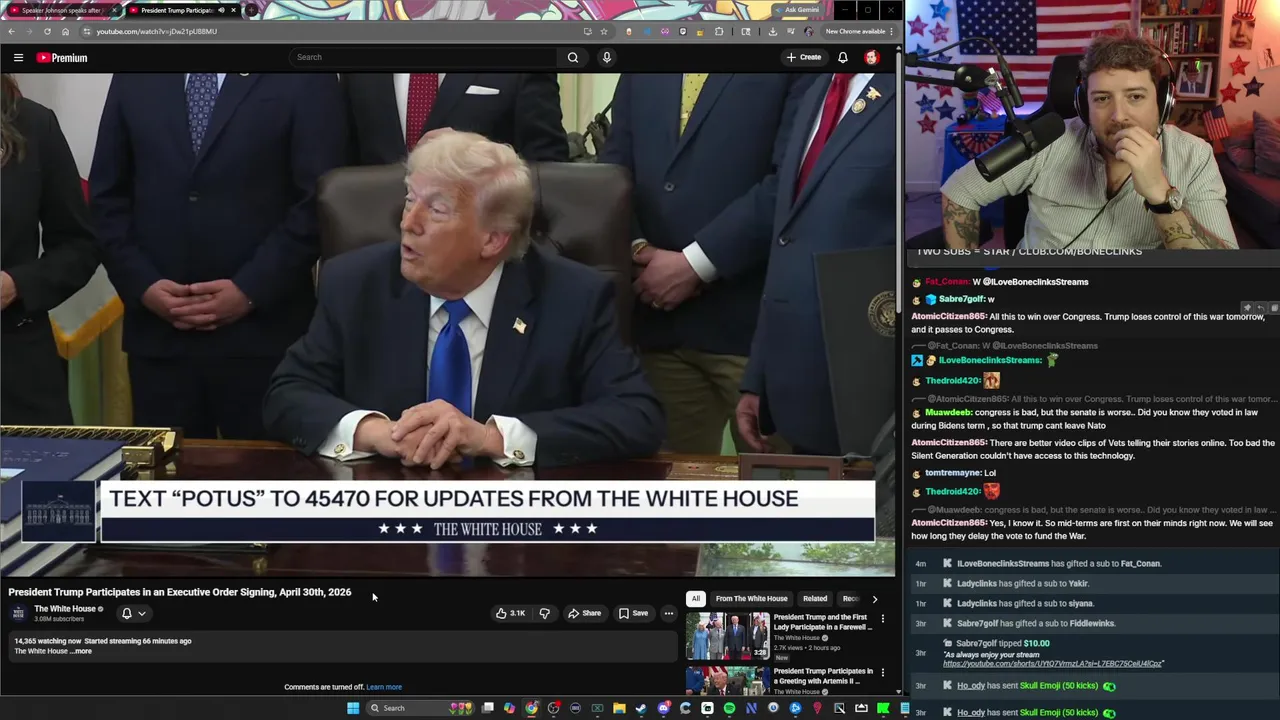The width and height of the screenshot is (1280, 720).
Task: Click the Chrome address bar URL
Action: [156, 31]
